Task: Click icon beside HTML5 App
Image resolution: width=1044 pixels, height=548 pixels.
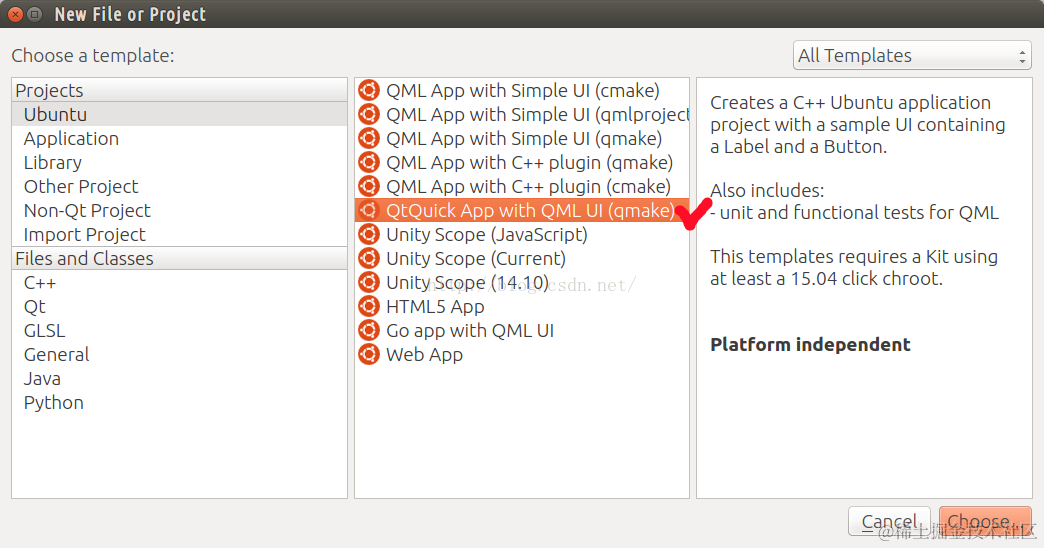Action: pos(369,306)
